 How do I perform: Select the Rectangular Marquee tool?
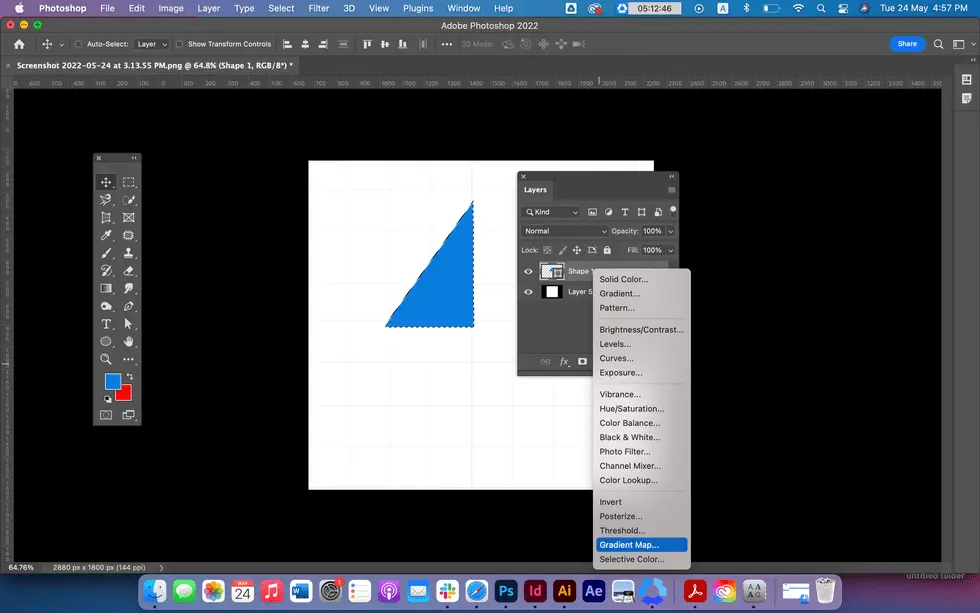[x=129, y=183]
